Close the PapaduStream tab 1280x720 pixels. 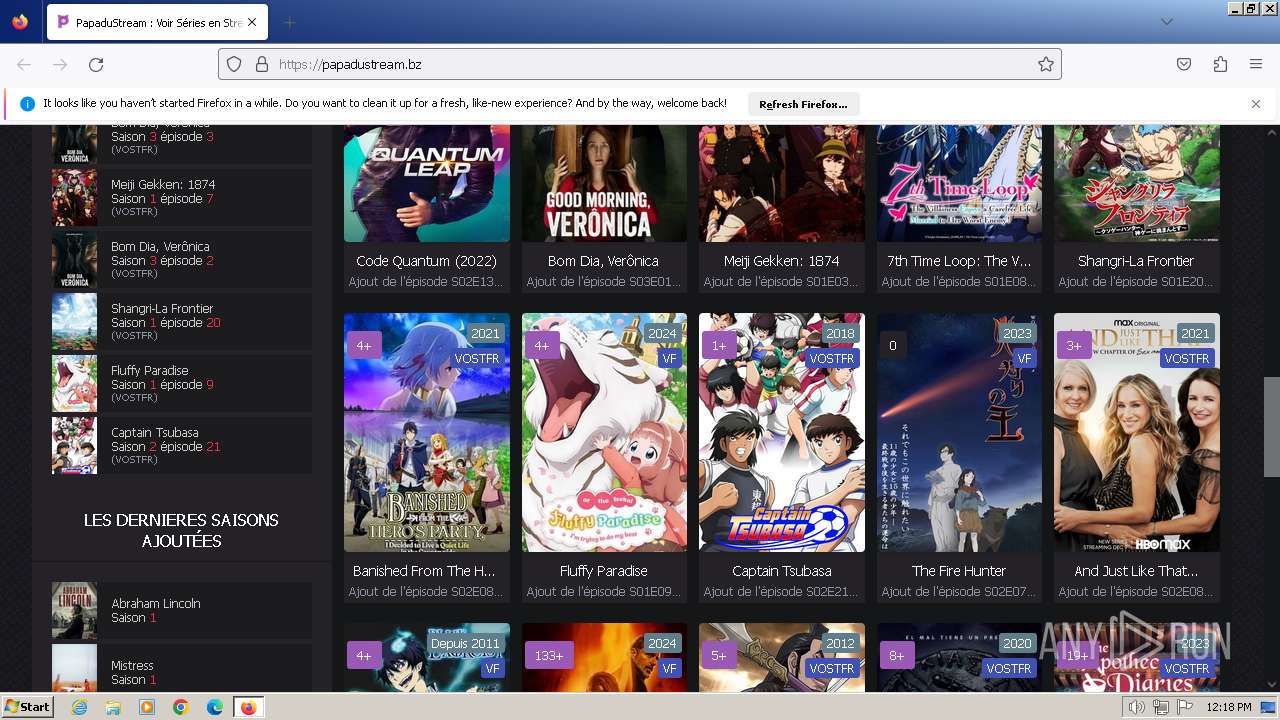(252, 22)
